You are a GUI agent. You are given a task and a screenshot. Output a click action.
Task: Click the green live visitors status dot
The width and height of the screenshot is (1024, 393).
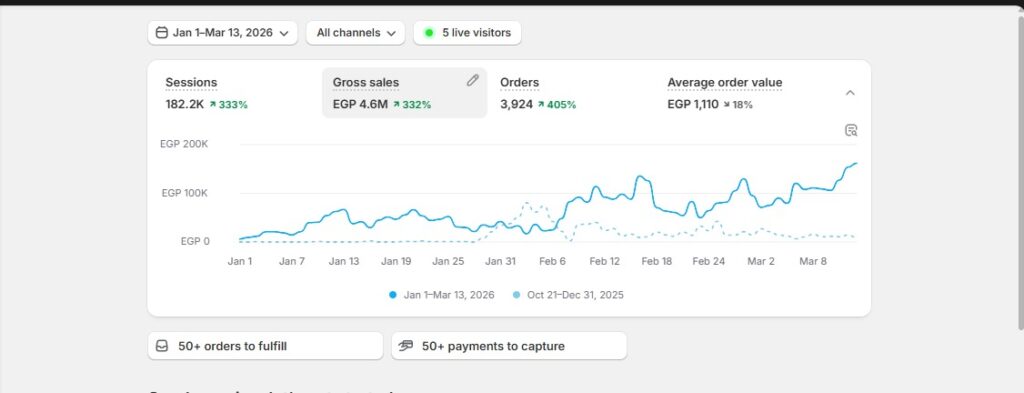tap(429, 33)
